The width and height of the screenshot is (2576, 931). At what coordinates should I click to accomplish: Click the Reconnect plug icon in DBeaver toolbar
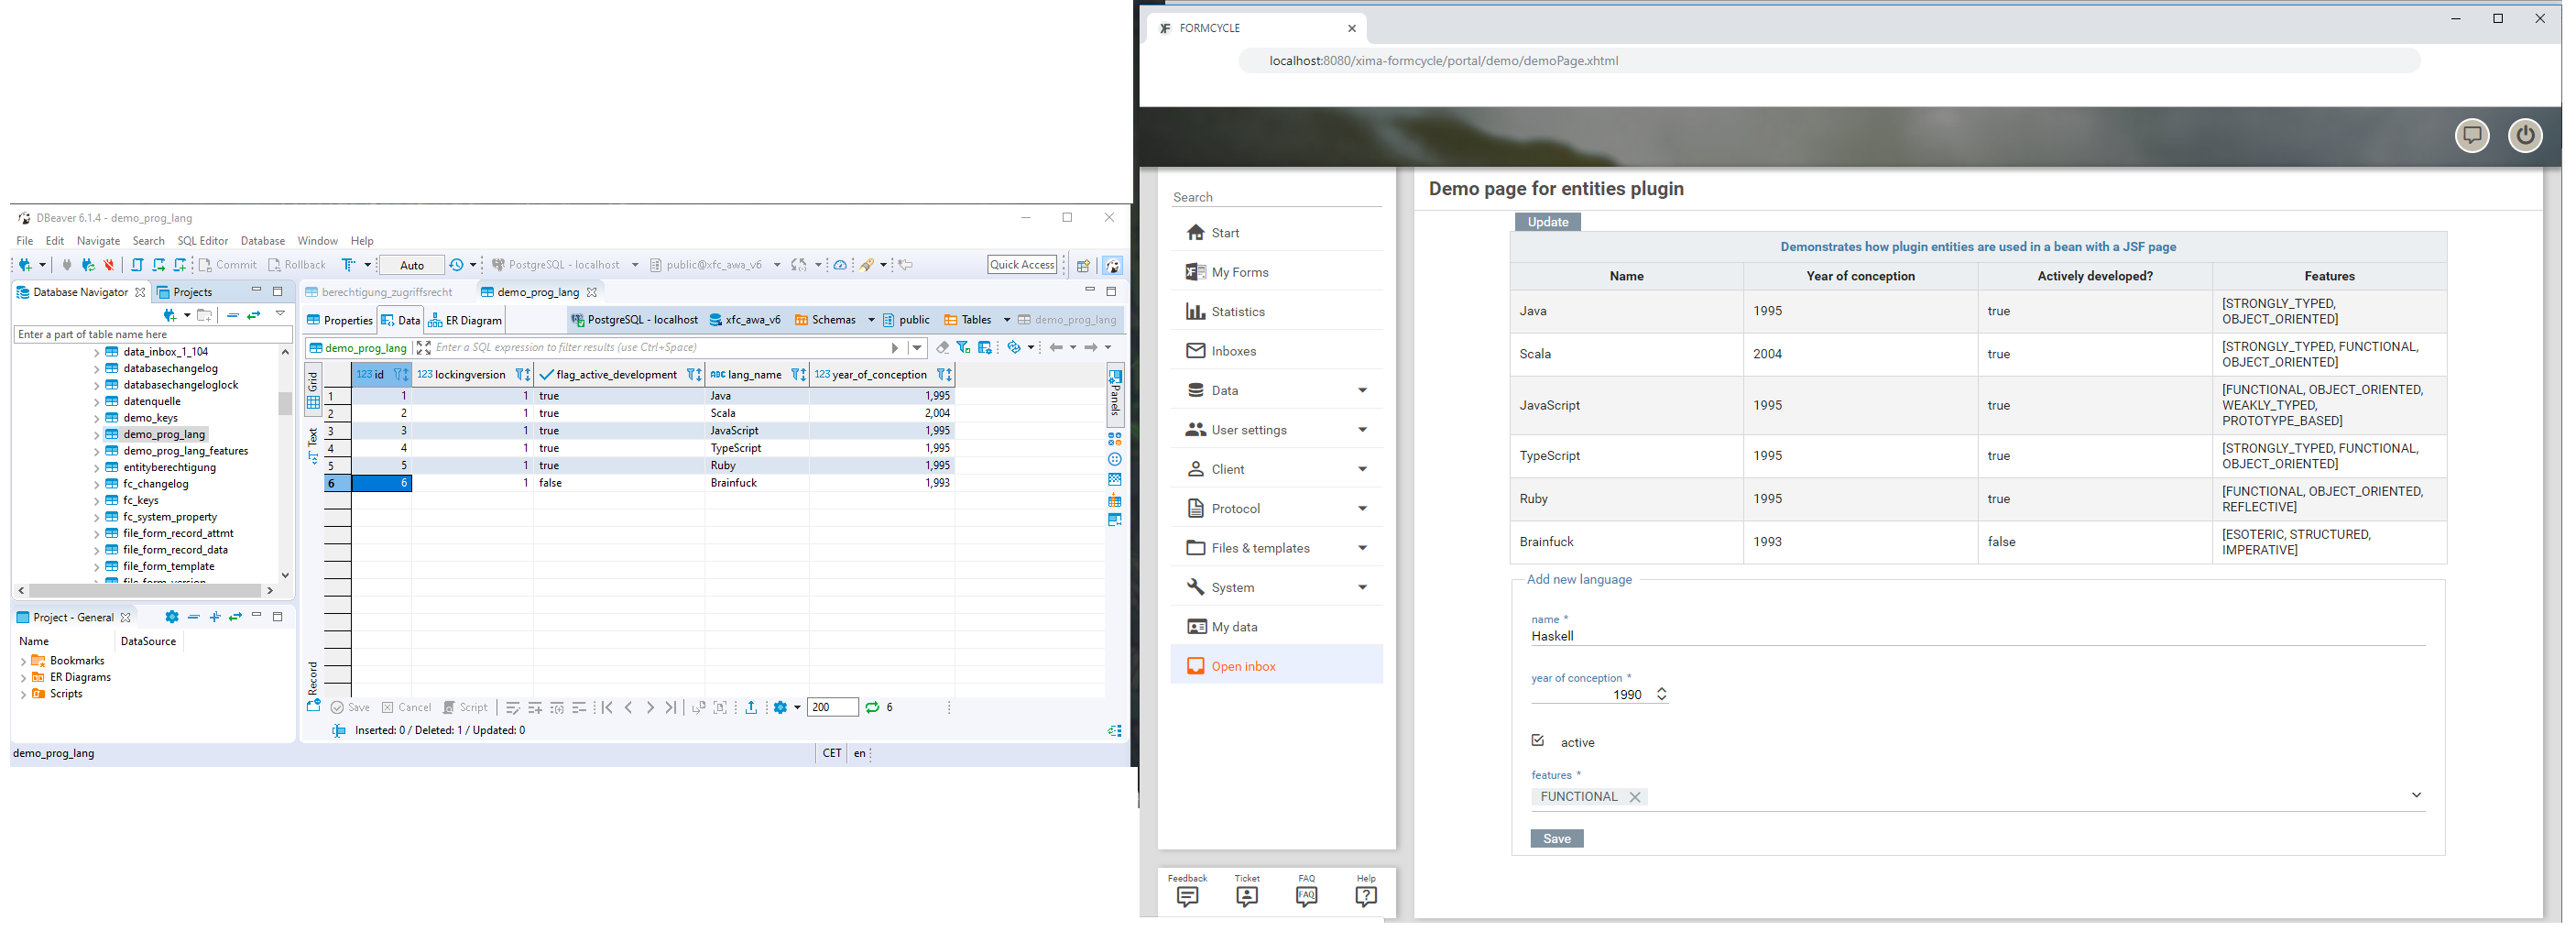pos(88,265)
